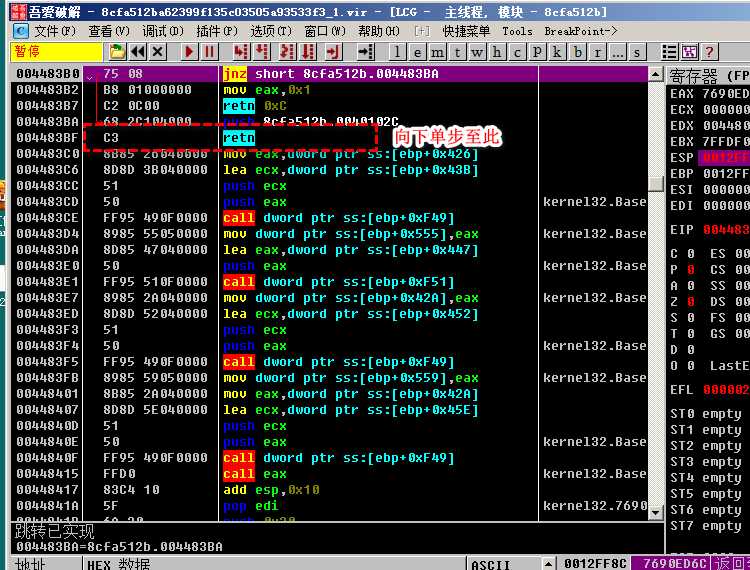
Task: Click the EFL flags register value
Action: [726, 390]
